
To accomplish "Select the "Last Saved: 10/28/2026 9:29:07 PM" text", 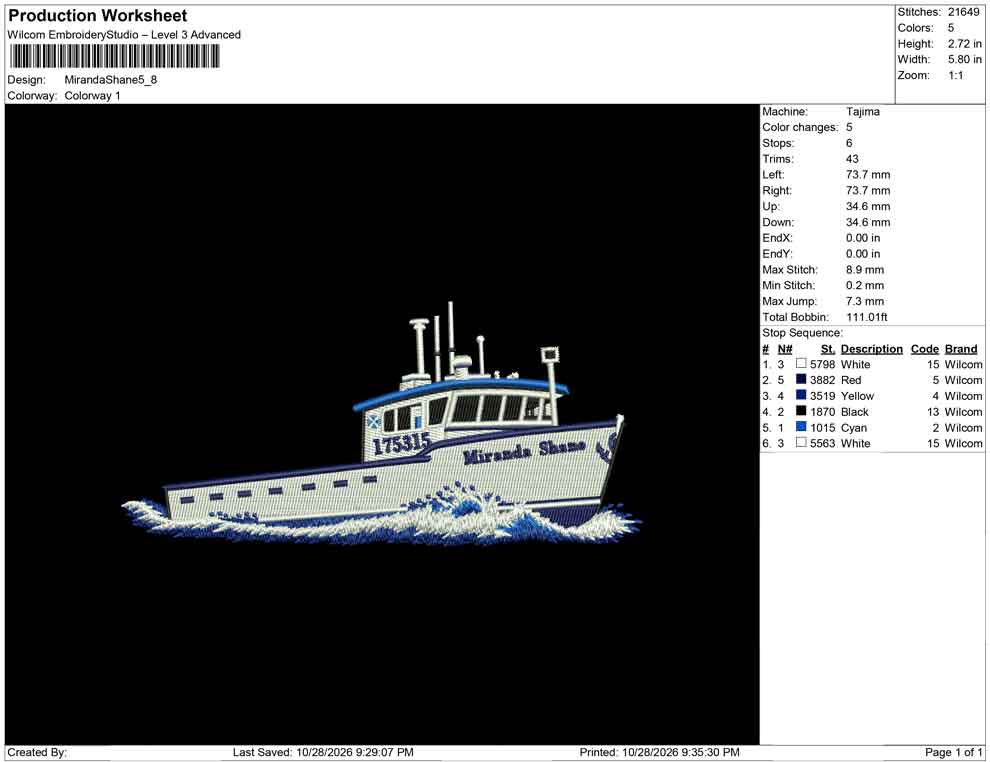I will click(323, 752).
